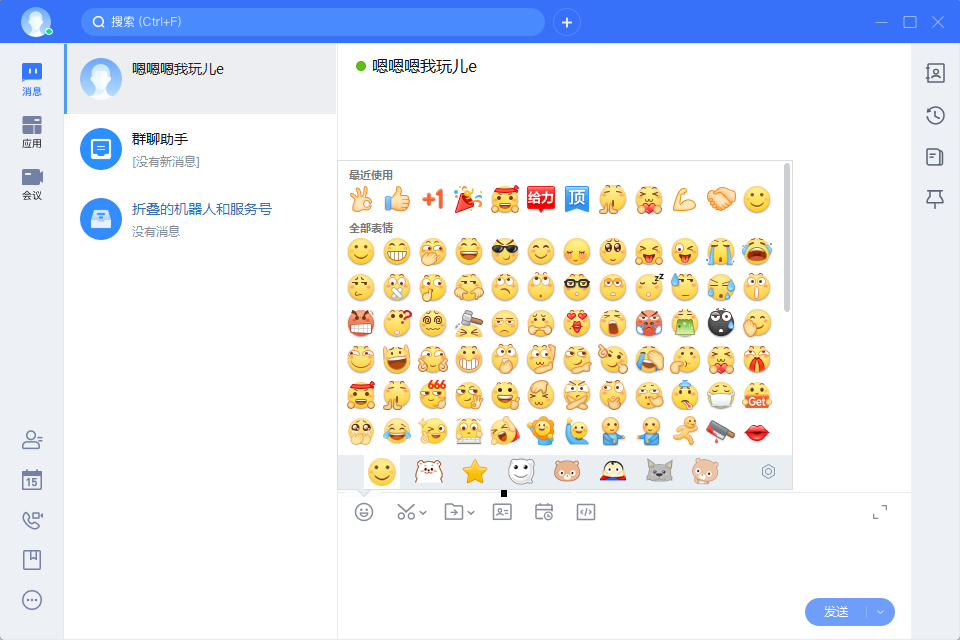960x640 pixels.
Task: Insert the face mask emoji
Action: [721, 396]
